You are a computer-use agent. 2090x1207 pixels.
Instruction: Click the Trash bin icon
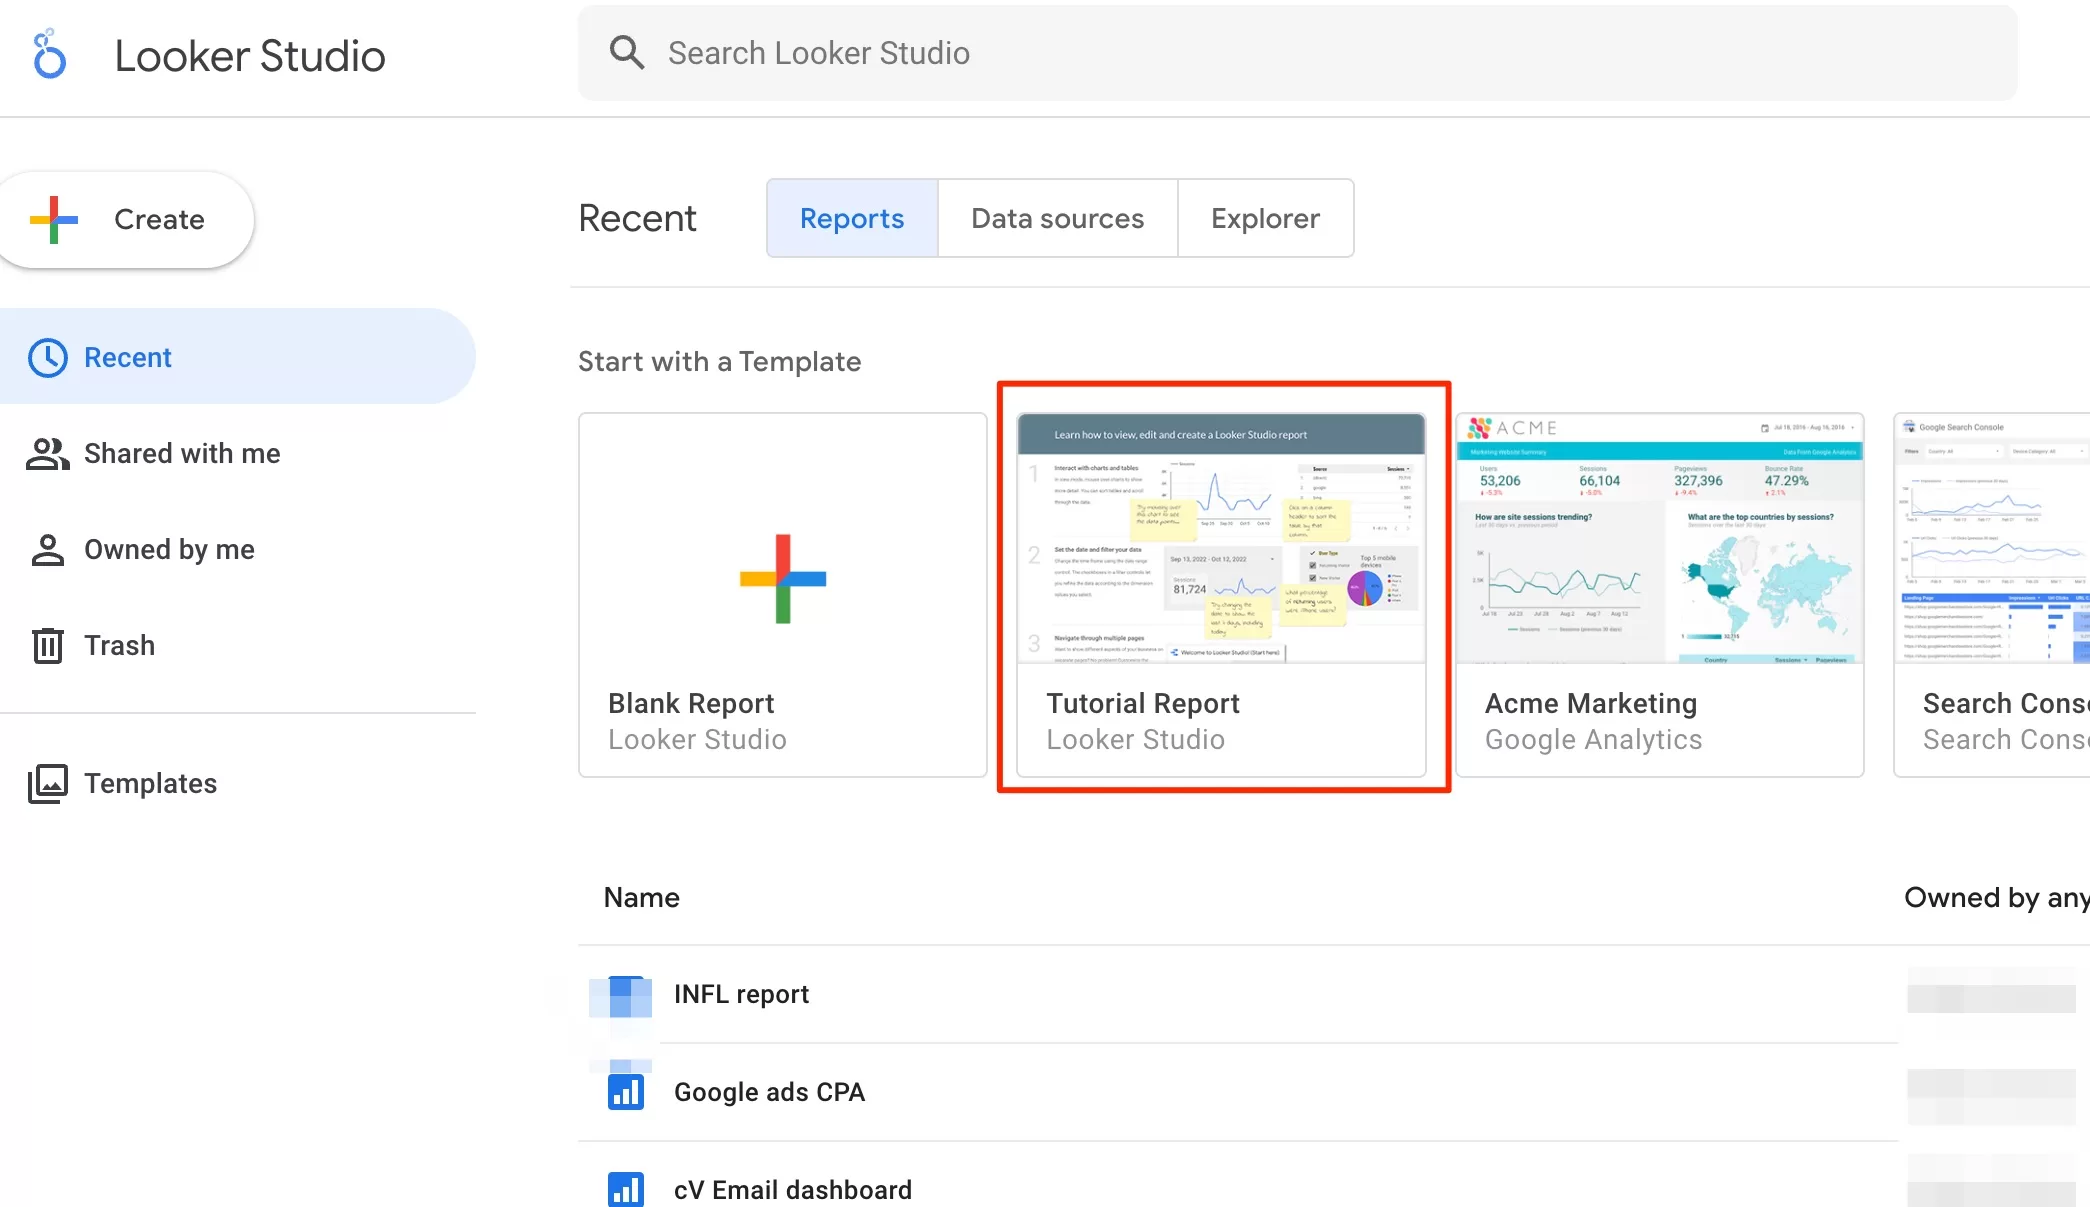point(47,646)
